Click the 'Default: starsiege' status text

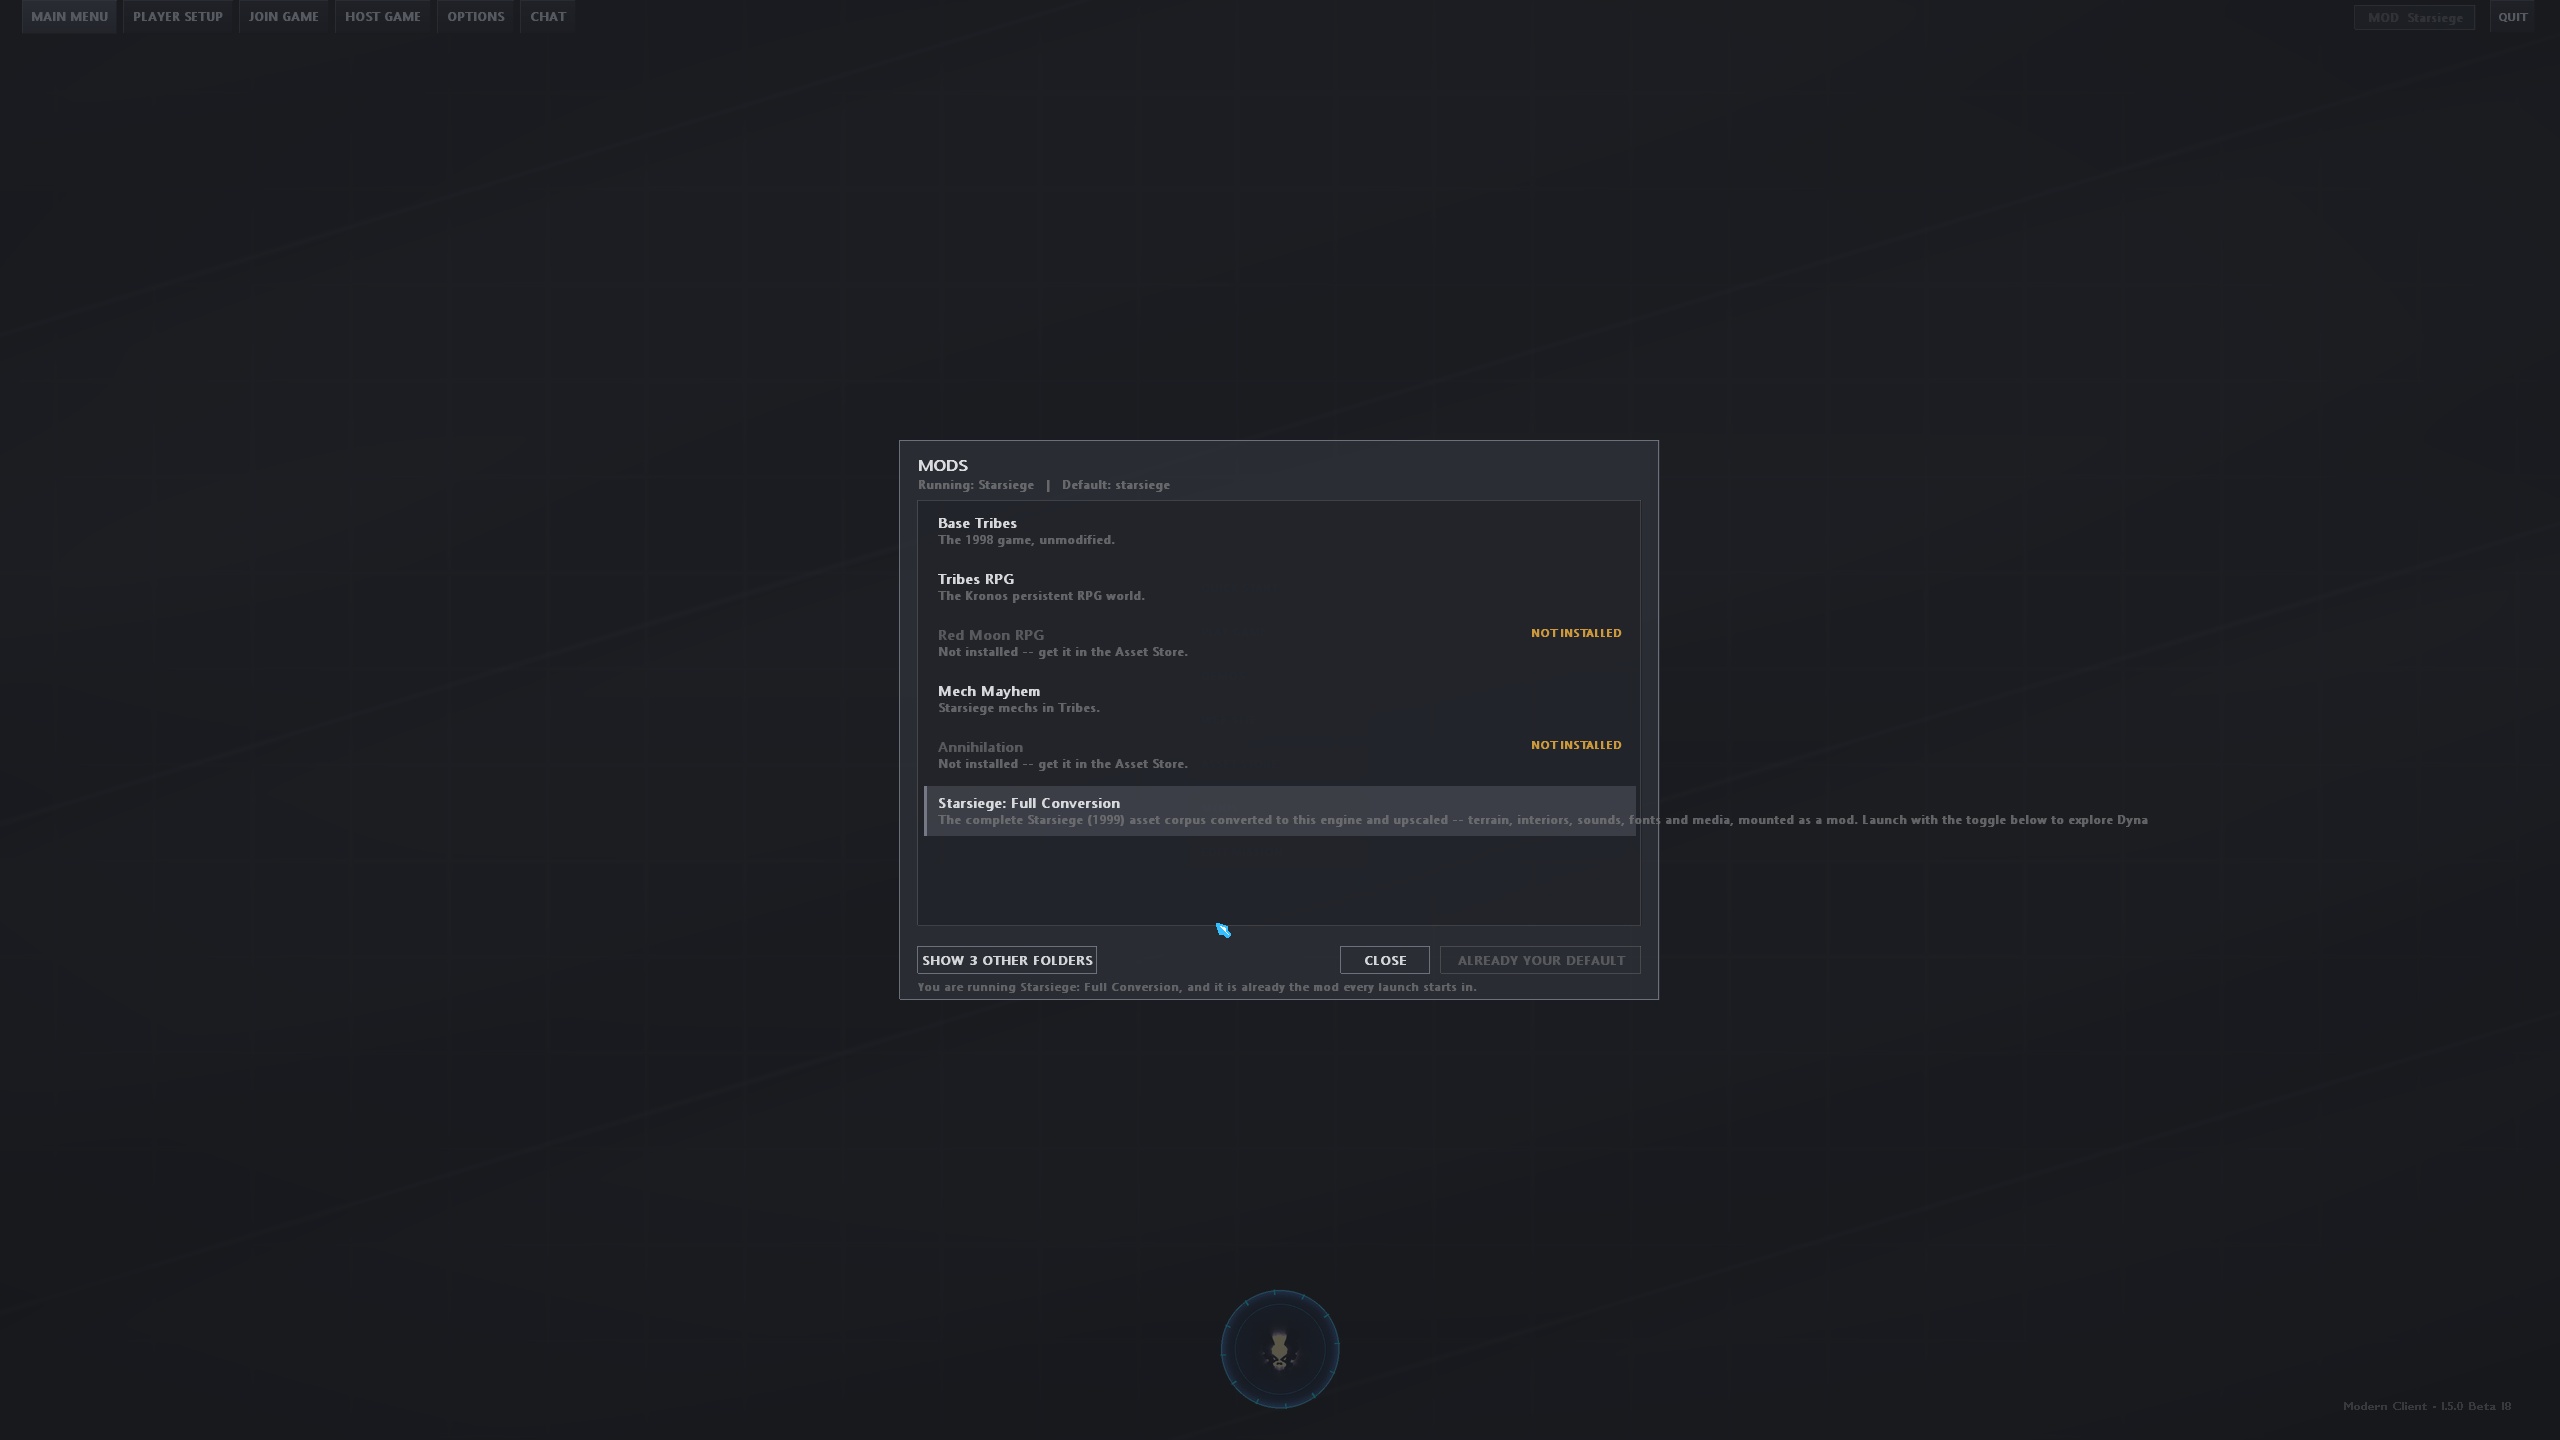point(1116,485)
